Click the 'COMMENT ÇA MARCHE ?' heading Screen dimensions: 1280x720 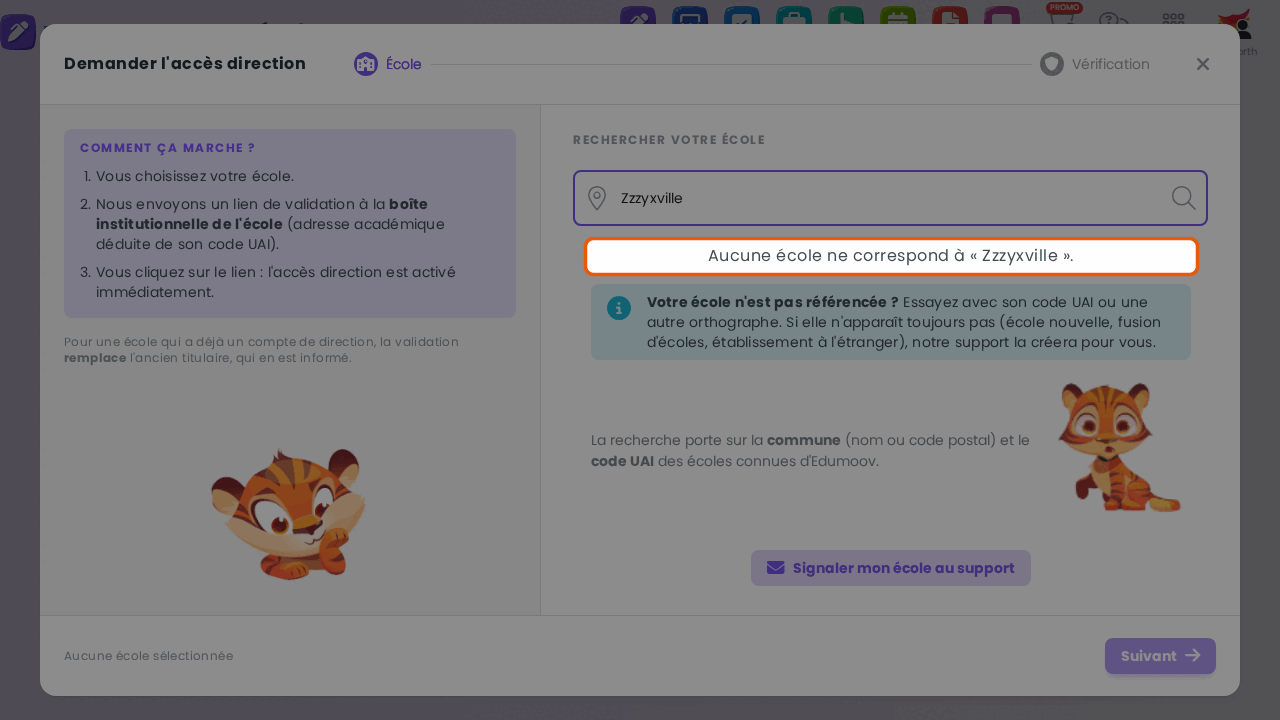[x=168, y=148]
